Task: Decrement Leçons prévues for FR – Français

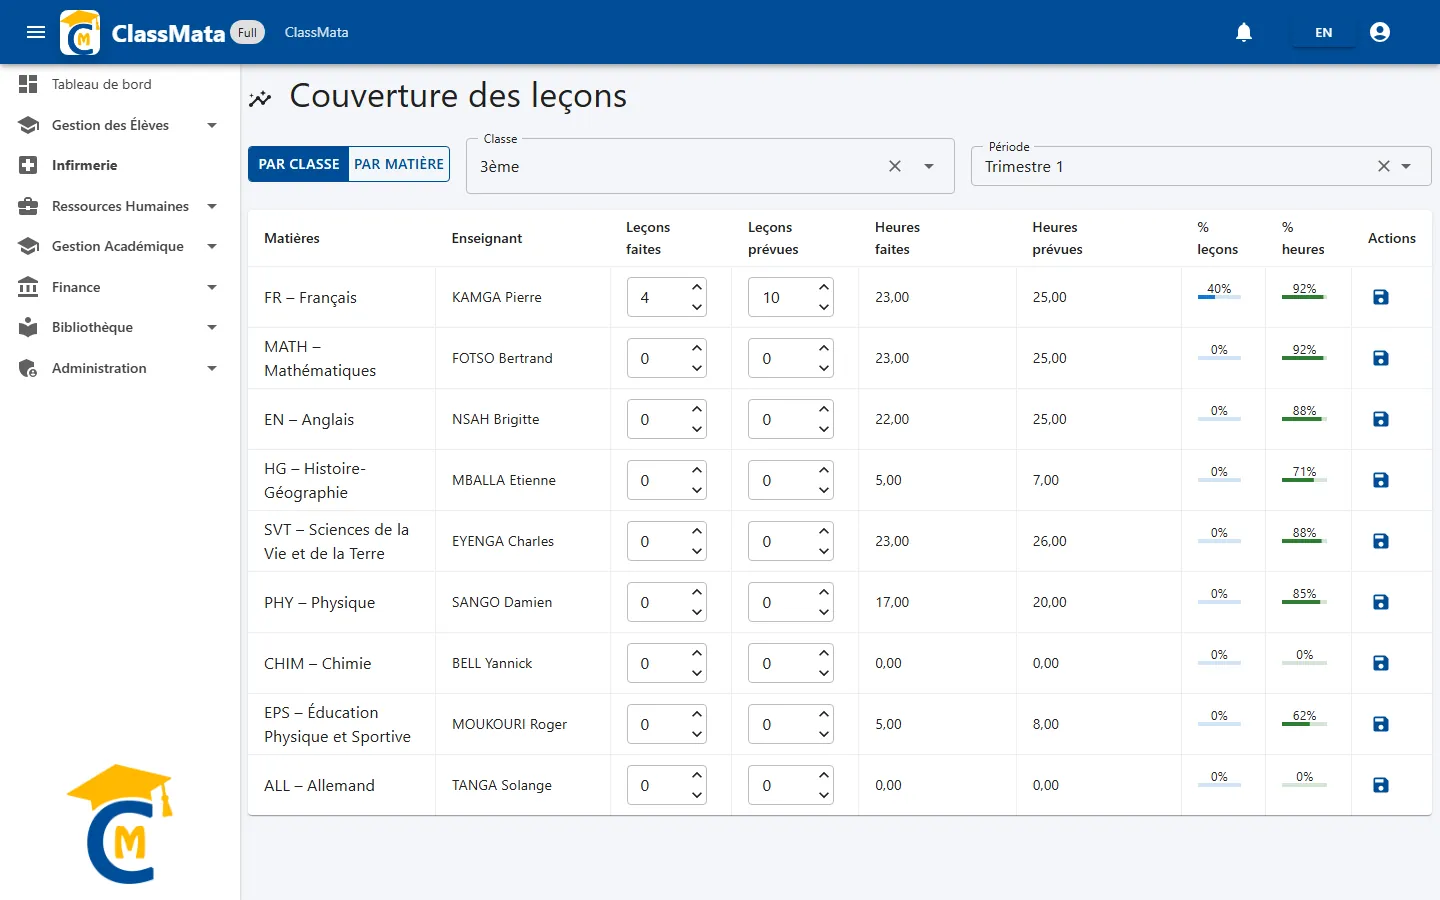Action: [x=824, y=307]
